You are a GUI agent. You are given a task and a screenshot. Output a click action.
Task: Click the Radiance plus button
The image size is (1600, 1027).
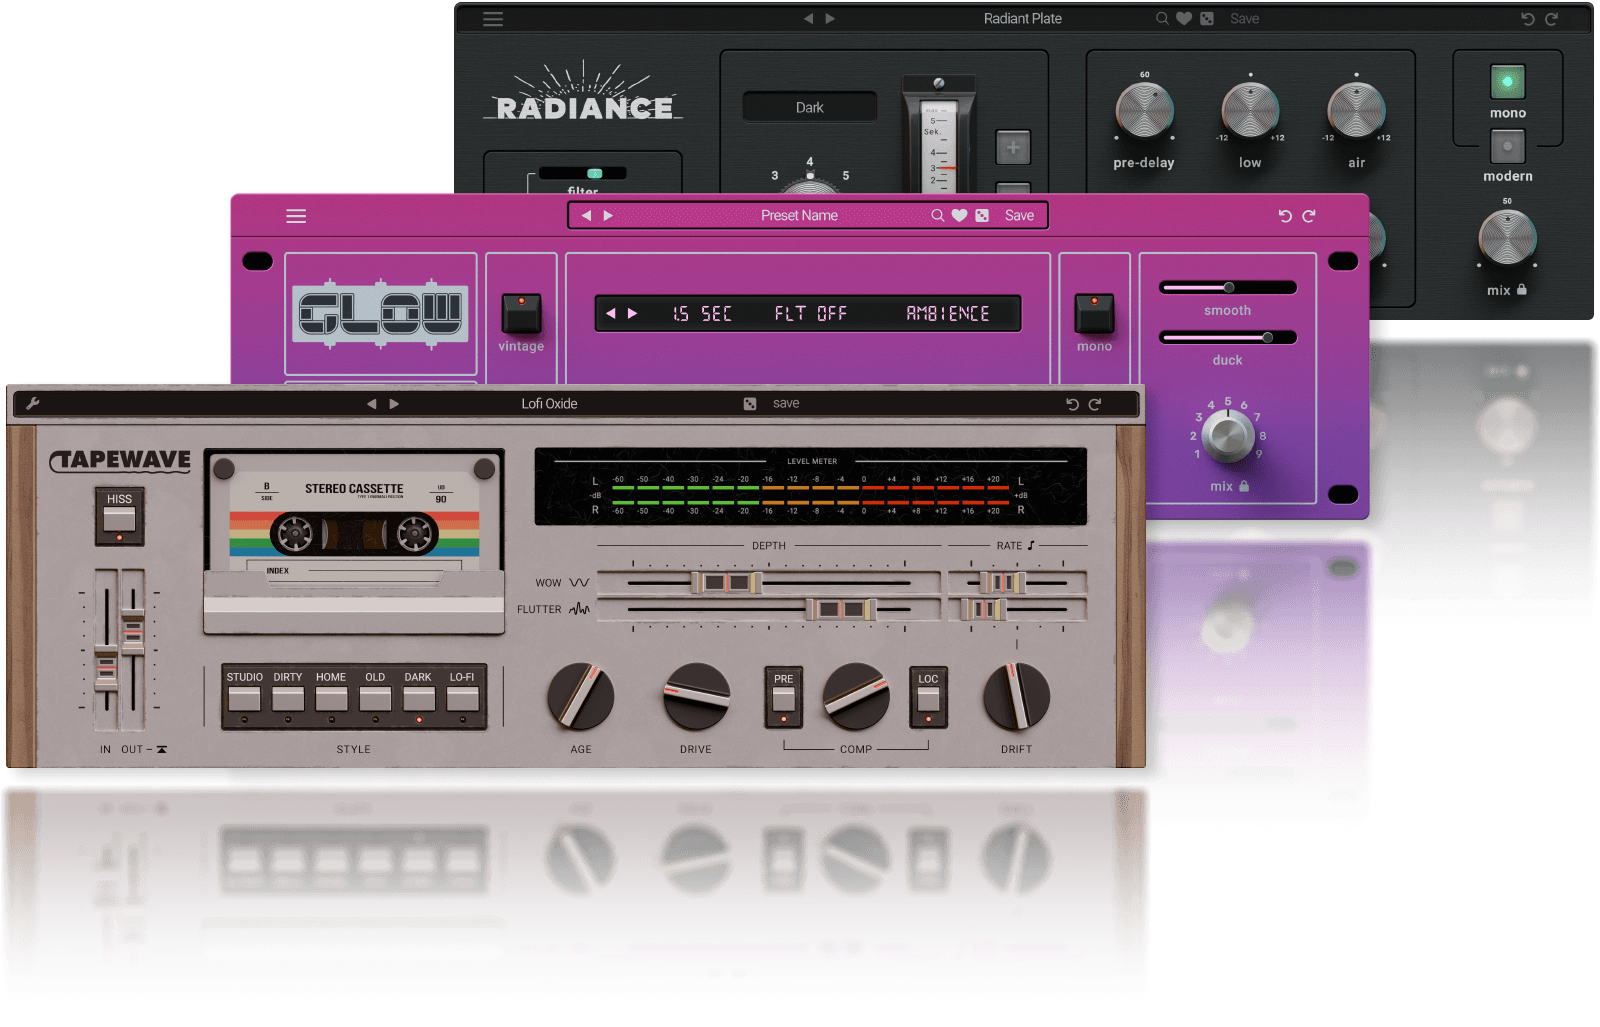1013,148
